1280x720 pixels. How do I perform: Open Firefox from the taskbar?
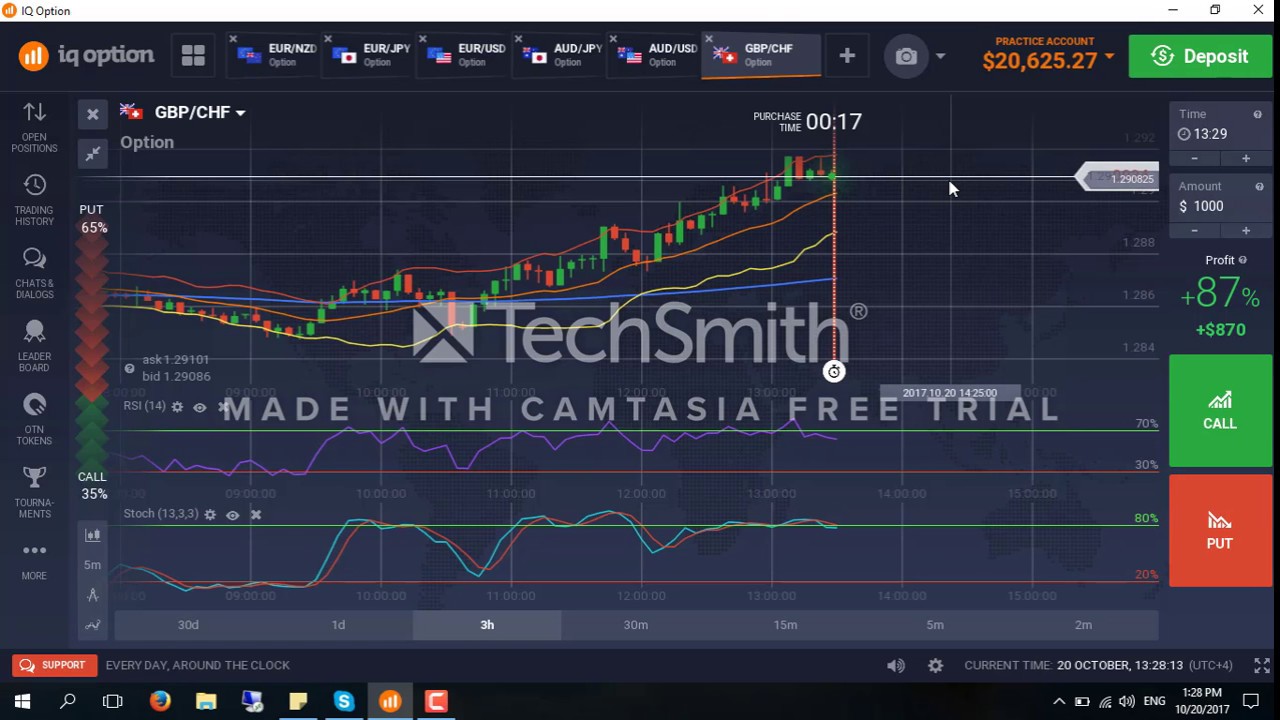pos(160,701)
